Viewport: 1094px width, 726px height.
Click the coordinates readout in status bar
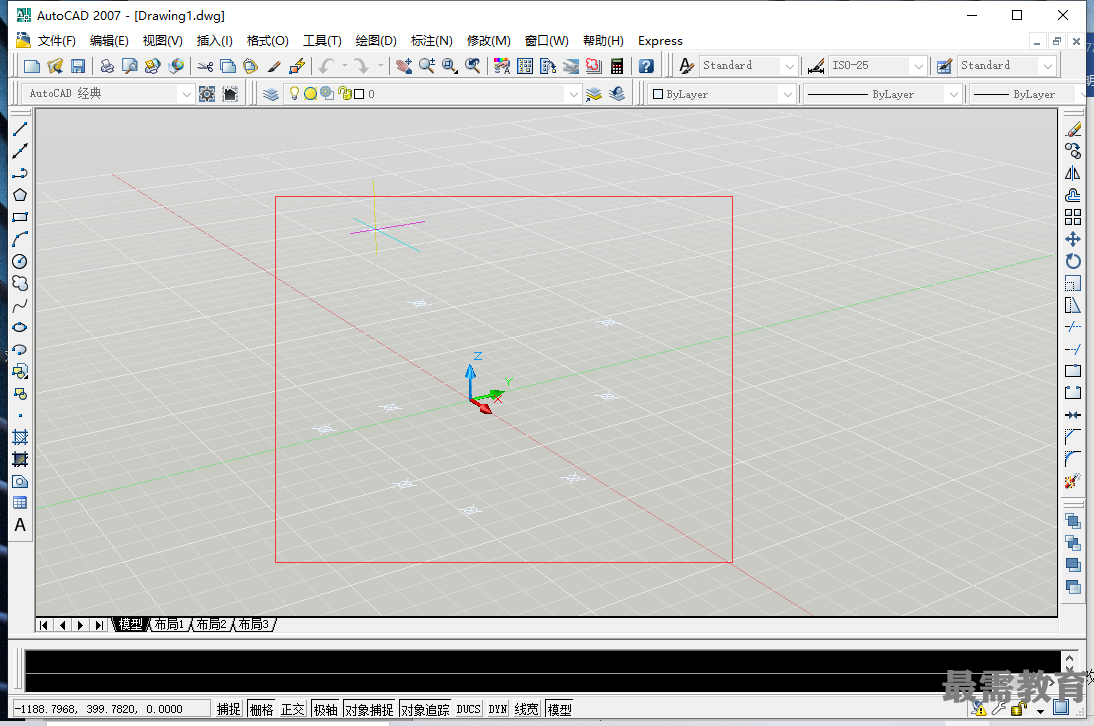[x=112, y=709]
